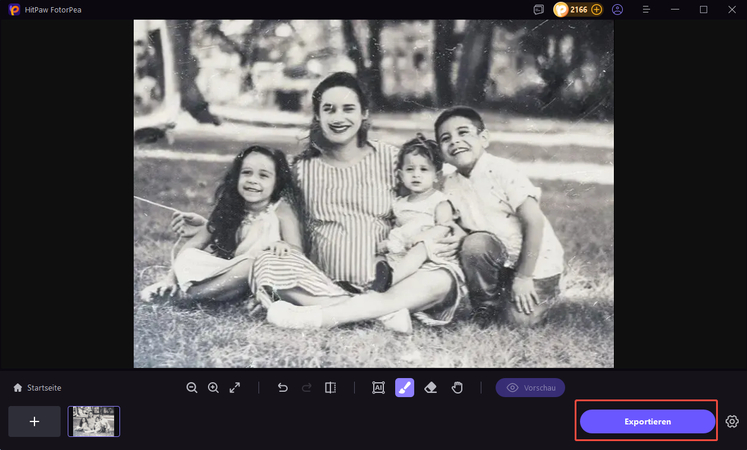The height and width of the screenshot is (450, 747).
Task: Click the 2166 coin balance
Action: pyautogui.click(x=578, y=10)
